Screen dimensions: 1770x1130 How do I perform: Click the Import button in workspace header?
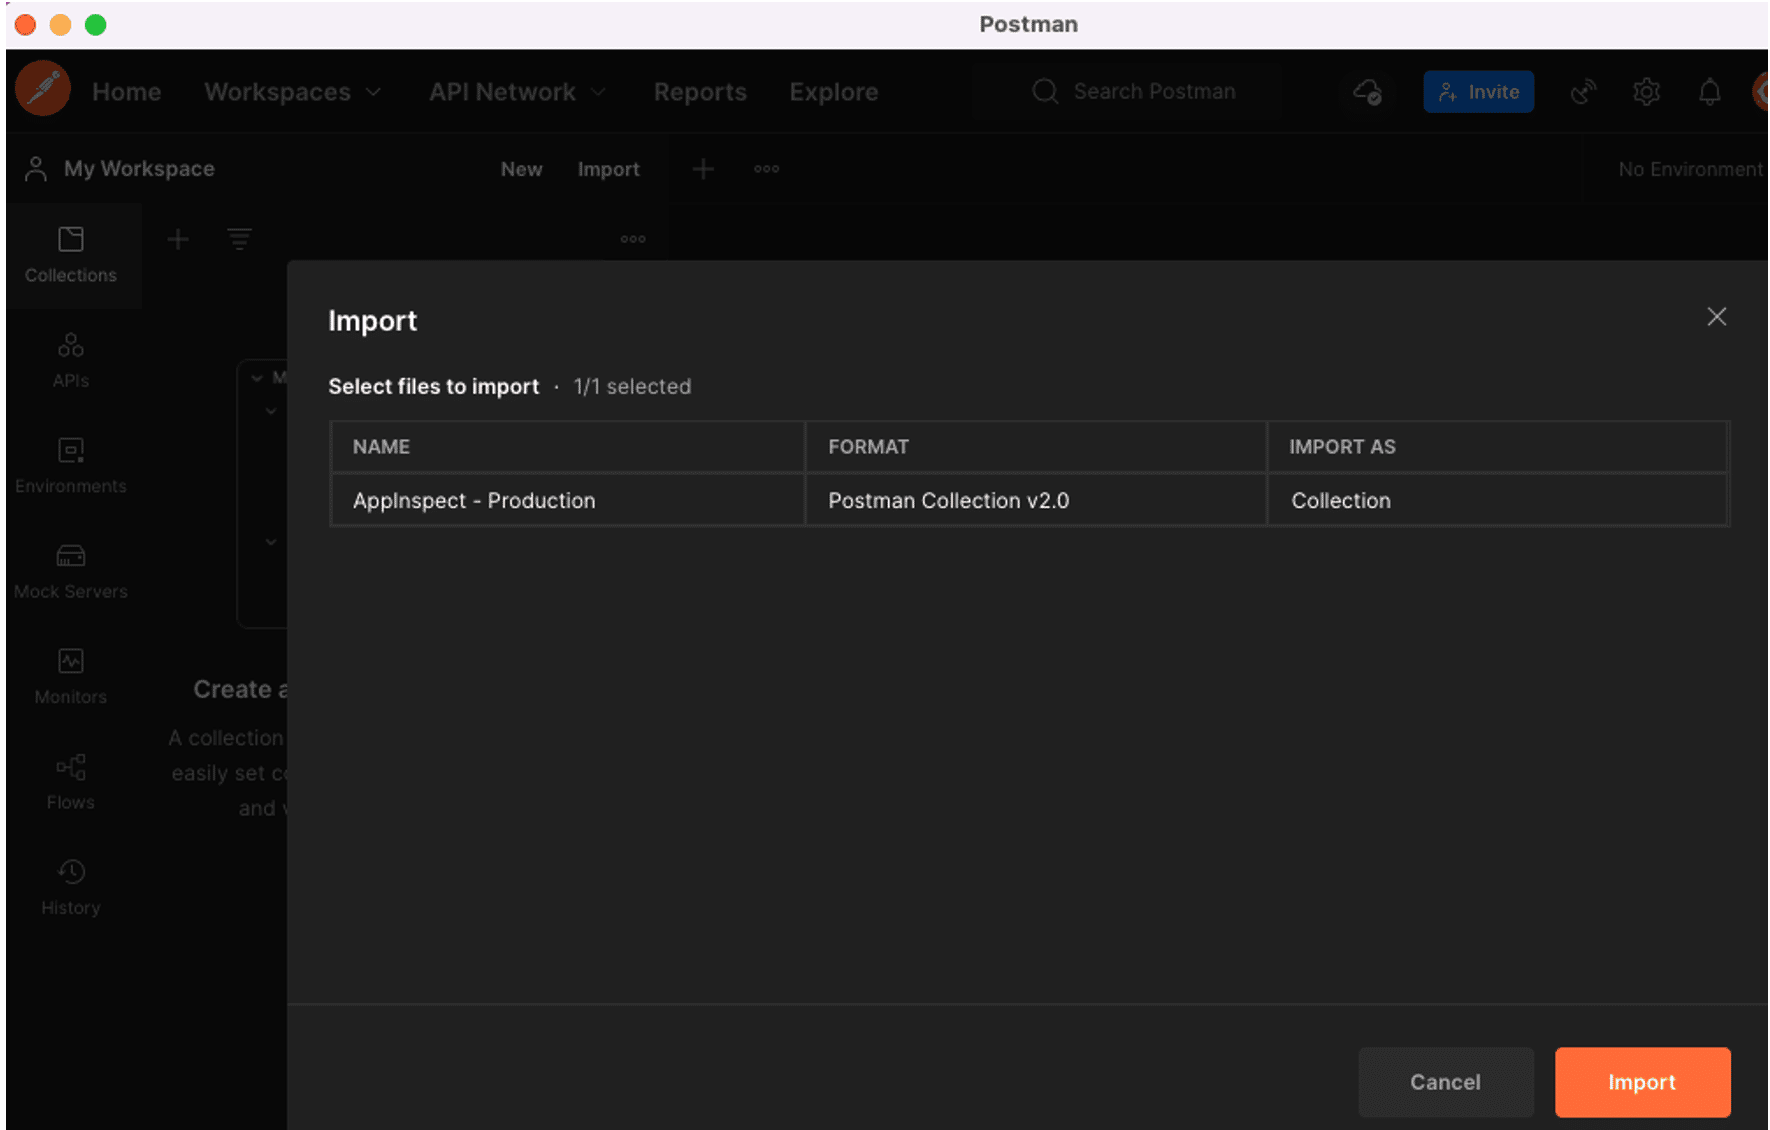click(609, 169)
